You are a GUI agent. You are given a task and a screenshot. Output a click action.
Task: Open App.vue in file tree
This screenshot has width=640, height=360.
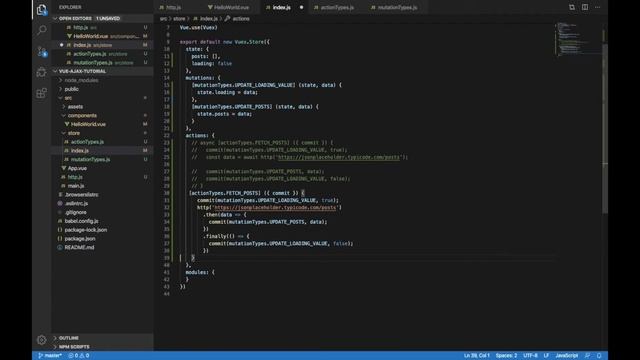[x=102, y=168]
